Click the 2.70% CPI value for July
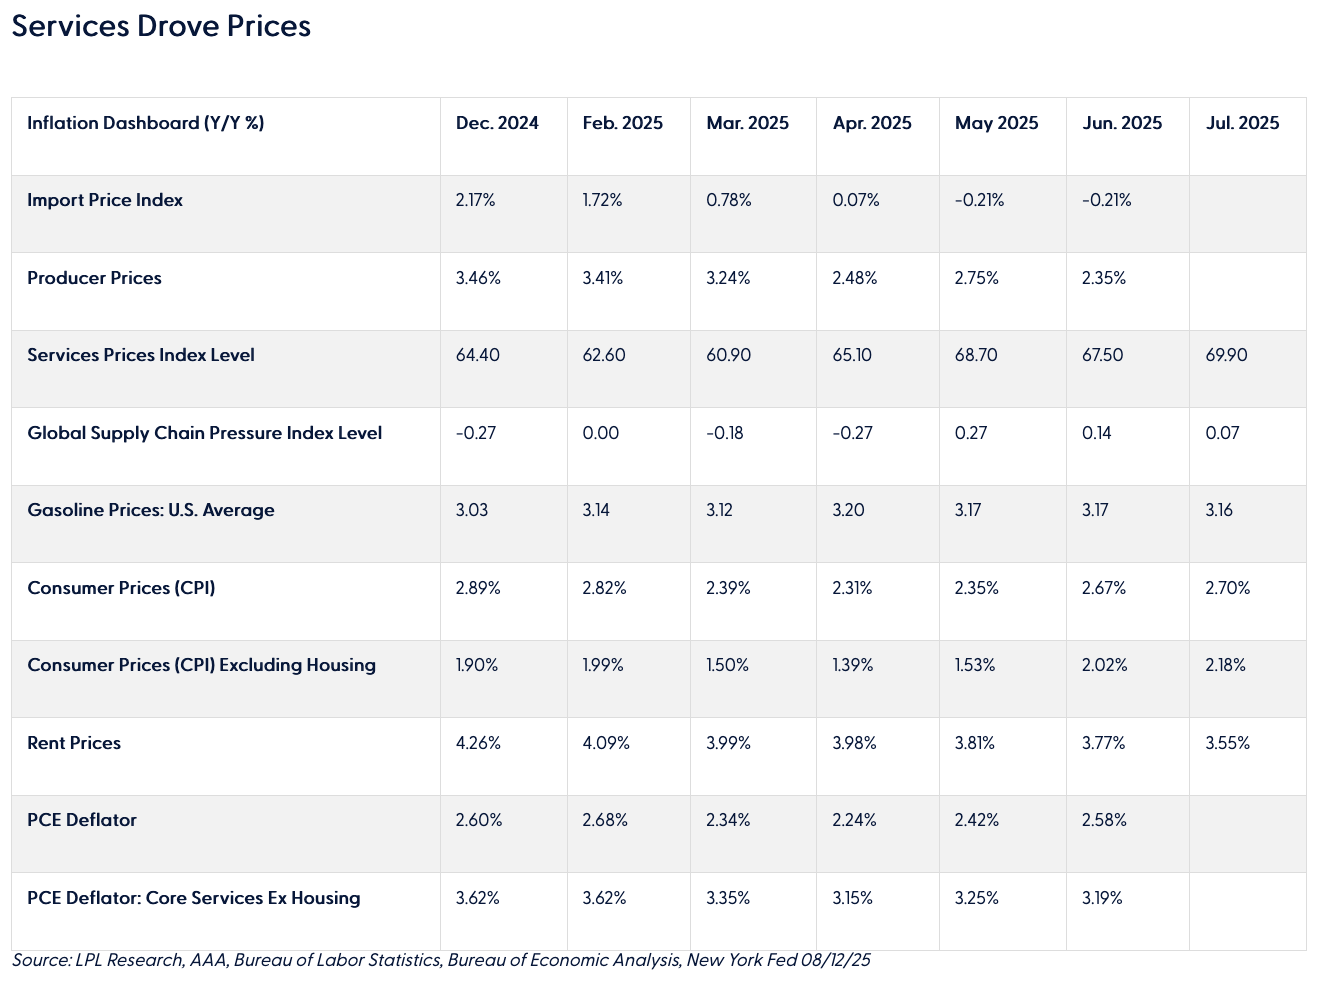 click(1228, 588)
